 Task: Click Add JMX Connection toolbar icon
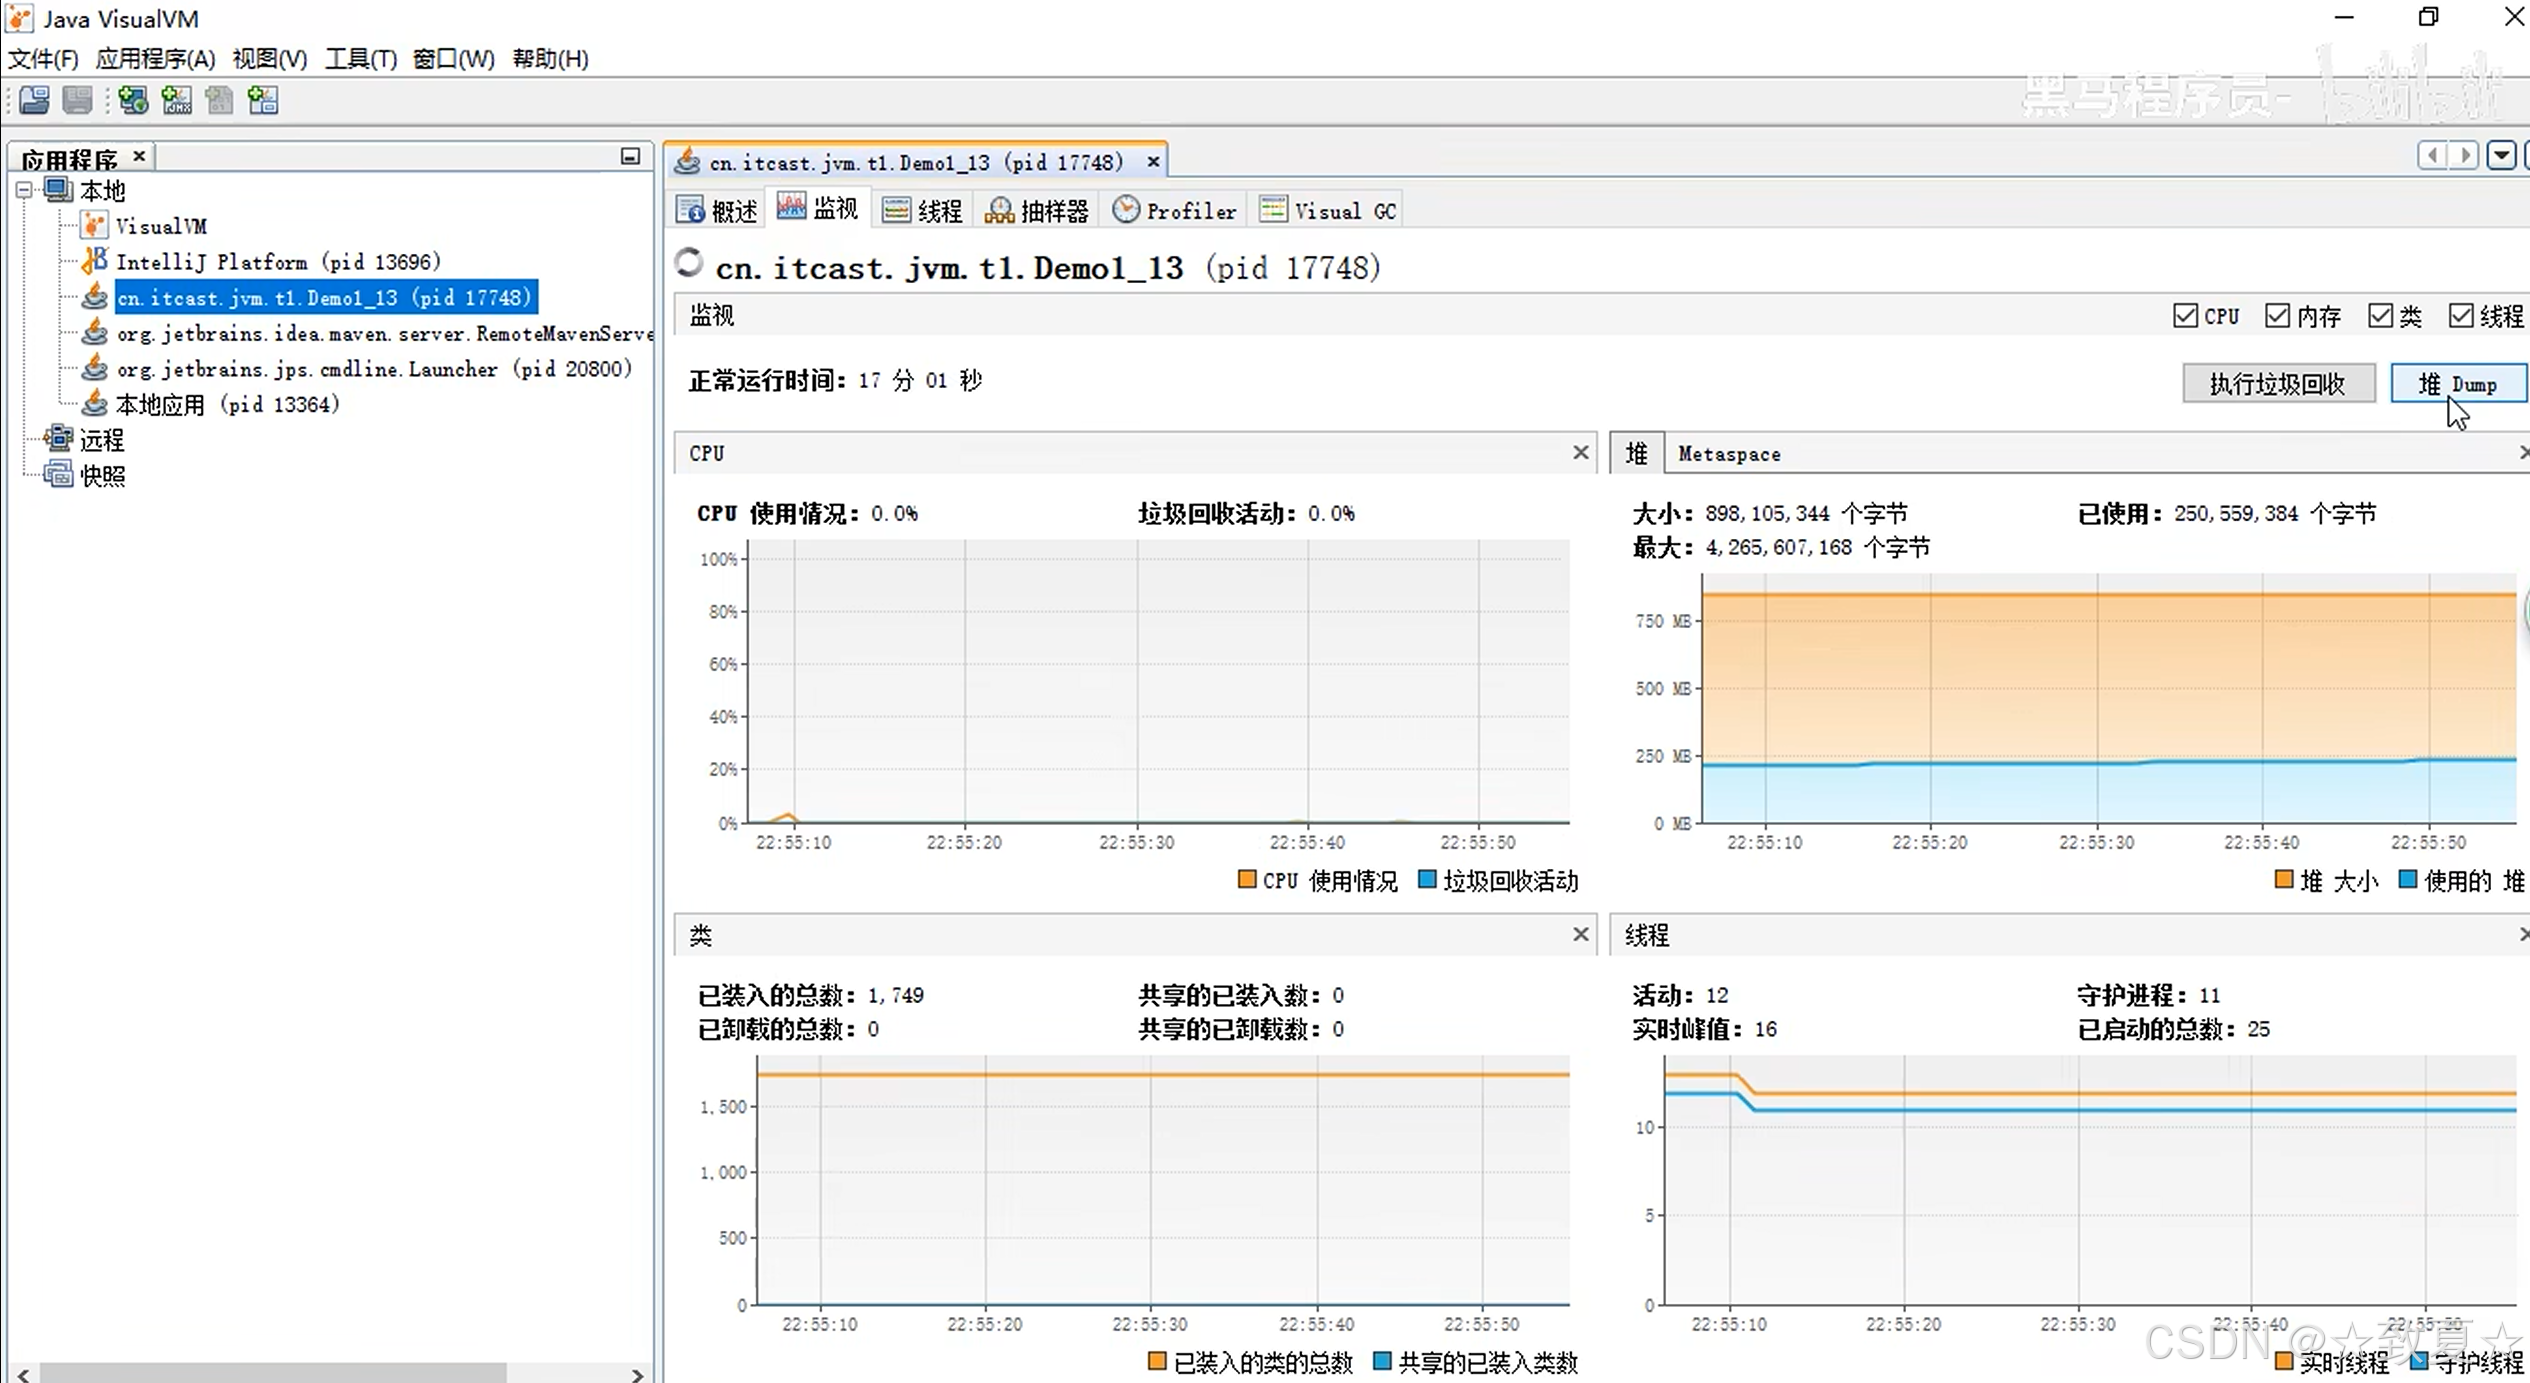click(x=176, y=100)
